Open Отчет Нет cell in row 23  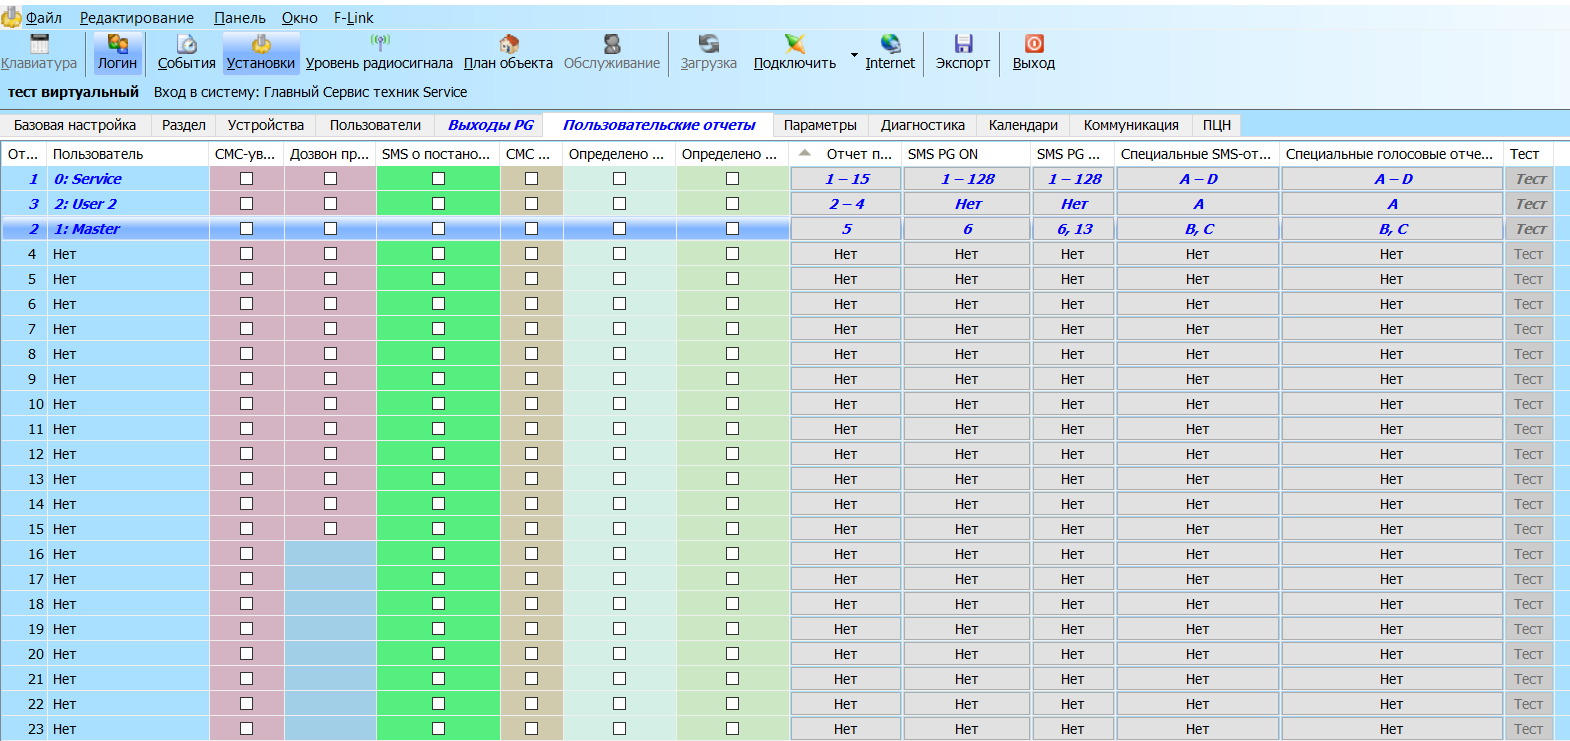(847, 729)
